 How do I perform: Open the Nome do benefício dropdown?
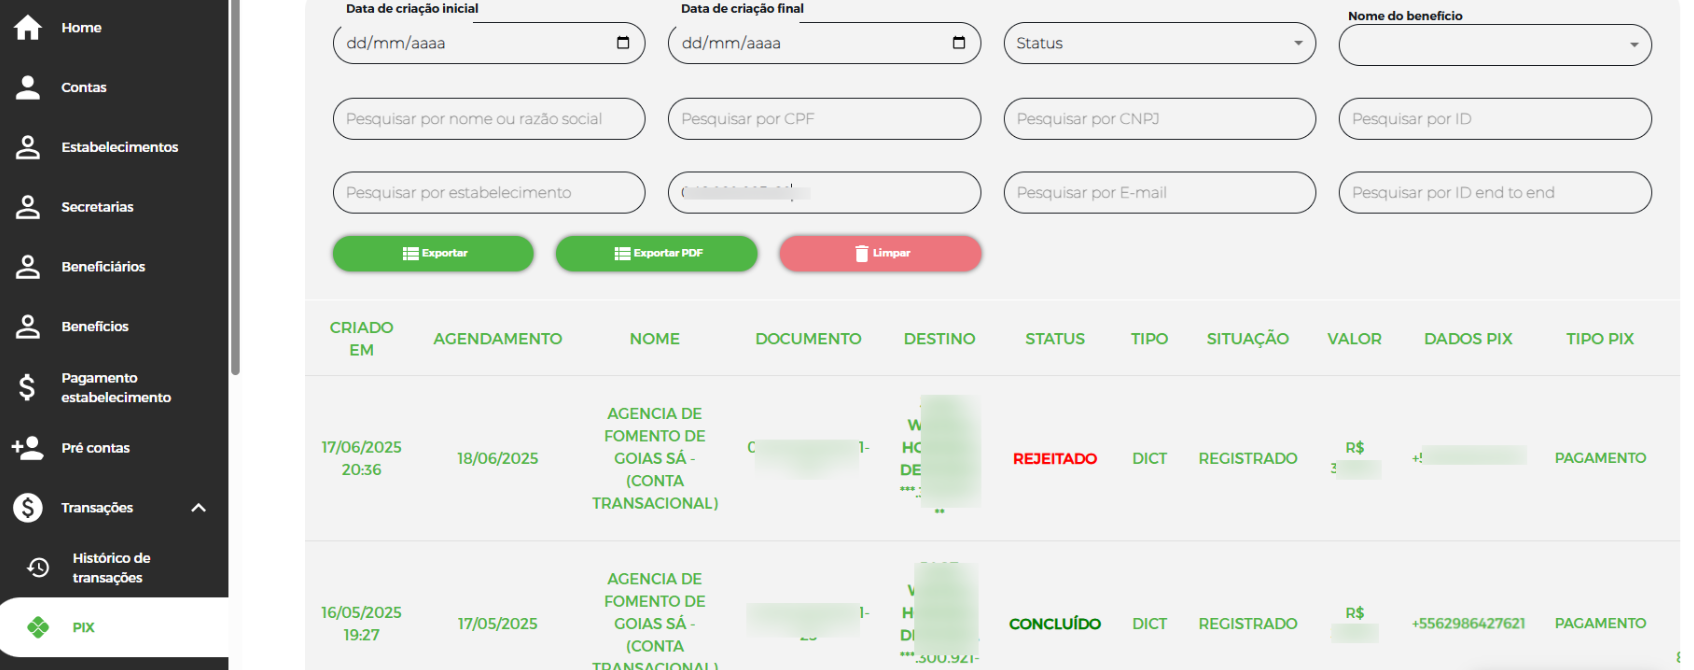coord(1633,45)
